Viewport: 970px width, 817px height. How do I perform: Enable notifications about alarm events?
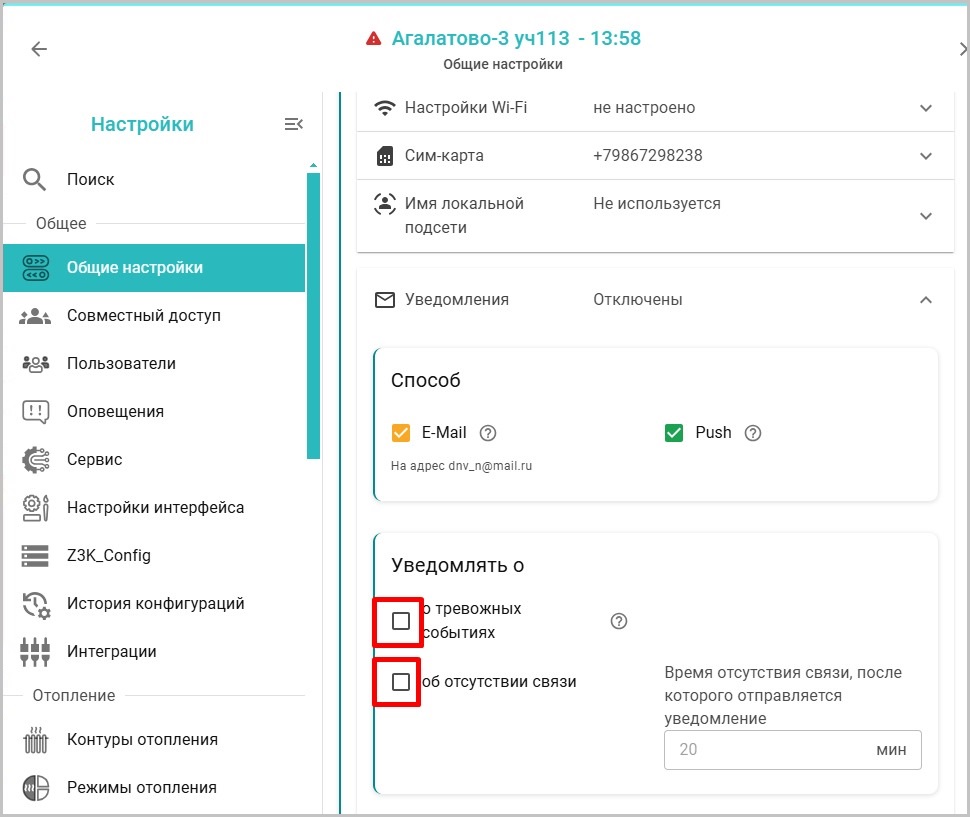(401, 621)
